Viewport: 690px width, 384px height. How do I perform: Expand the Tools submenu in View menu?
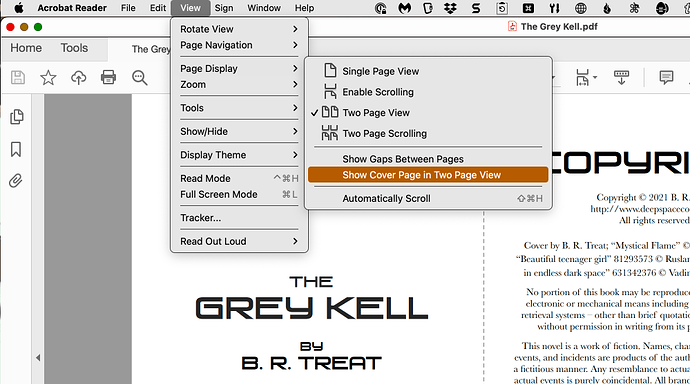[239, 108]
